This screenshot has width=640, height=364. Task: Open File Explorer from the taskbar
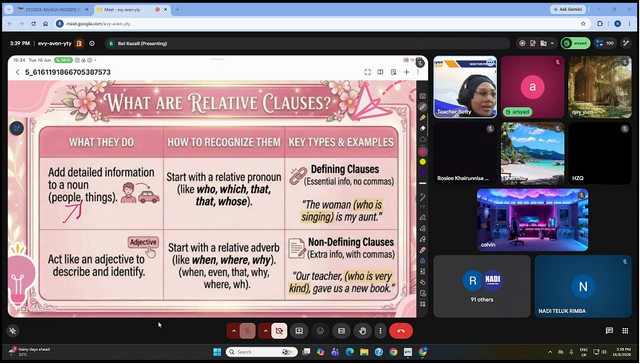(x=364, y=352)
